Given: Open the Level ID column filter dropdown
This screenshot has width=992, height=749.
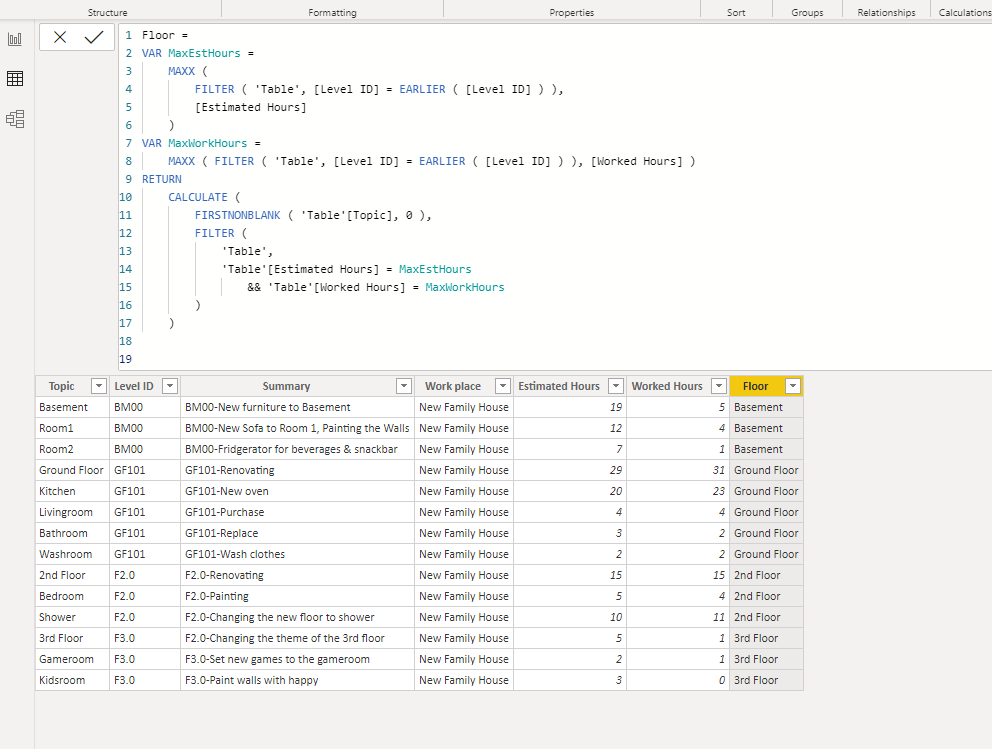Looking at the screenshot, I should point(170,386).
